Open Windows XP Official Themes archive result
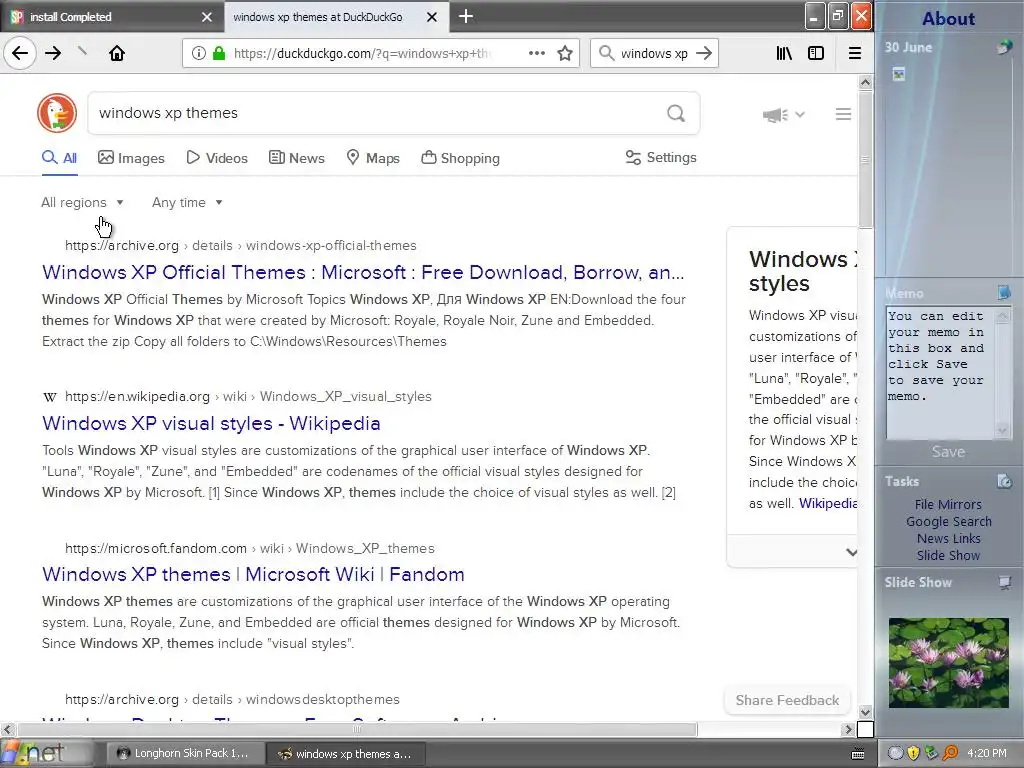Image resolution: width=1024 pixels, height=768 pixels. click(x=363, y=272)
